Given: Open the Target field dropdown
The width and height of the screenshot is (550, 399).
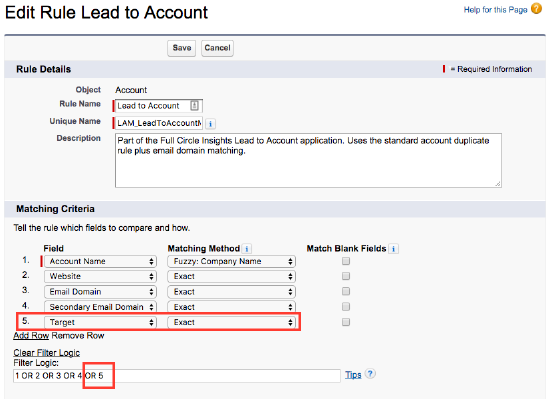Looking at the screenshot, I should point(100,322).
